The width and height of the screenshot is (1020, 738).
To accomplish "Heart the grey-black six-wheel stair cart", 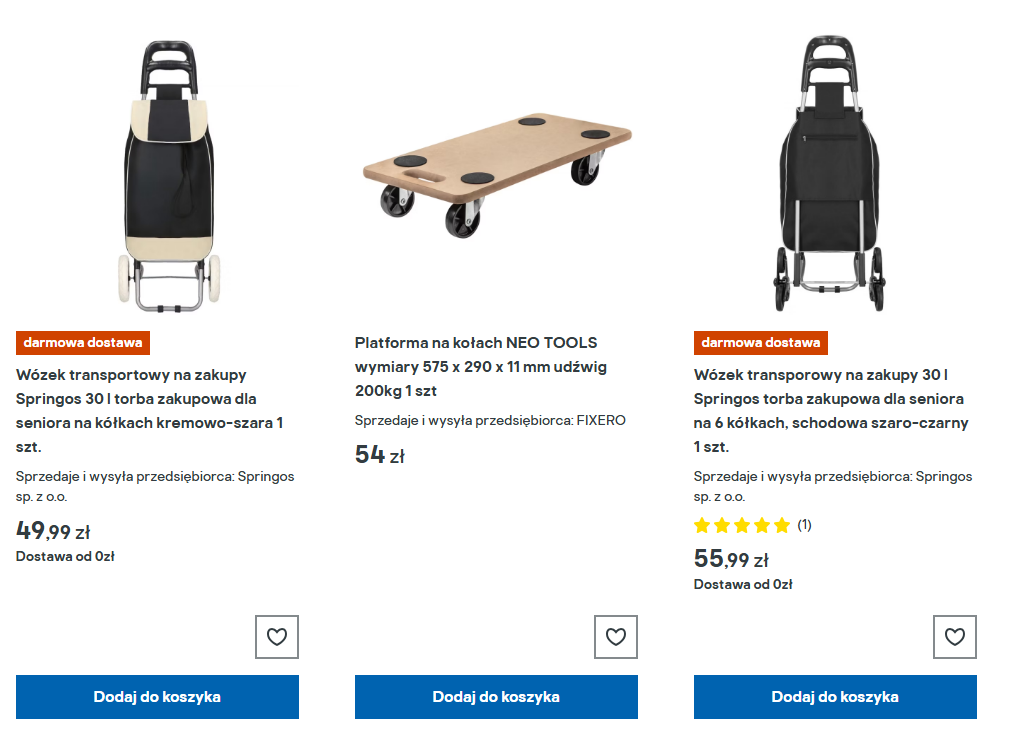I will tap(955, 637).
